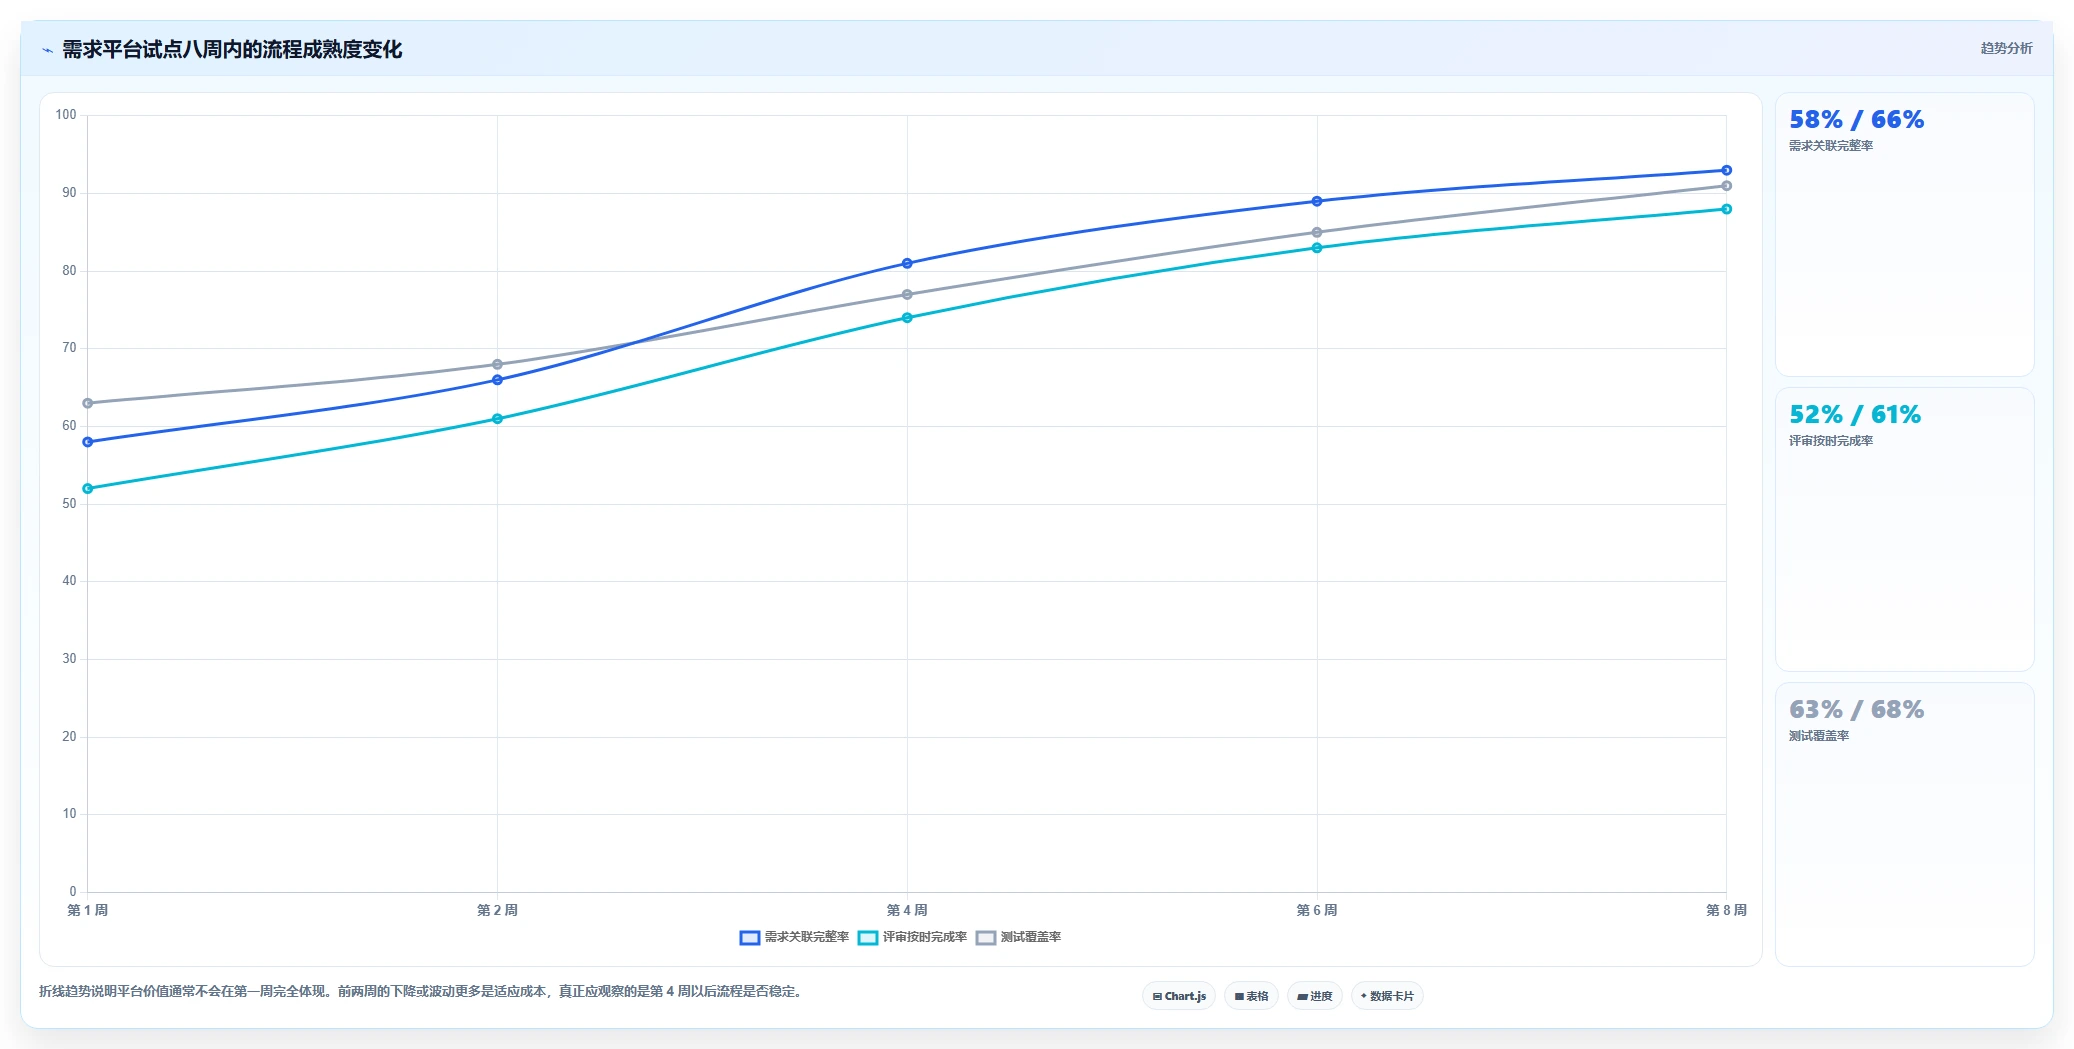Click the title 需求平台试点八周内的流程成熟度变化
Image resolution: width=2074 pixels, height=1049 pixels.
click(232, 49)
